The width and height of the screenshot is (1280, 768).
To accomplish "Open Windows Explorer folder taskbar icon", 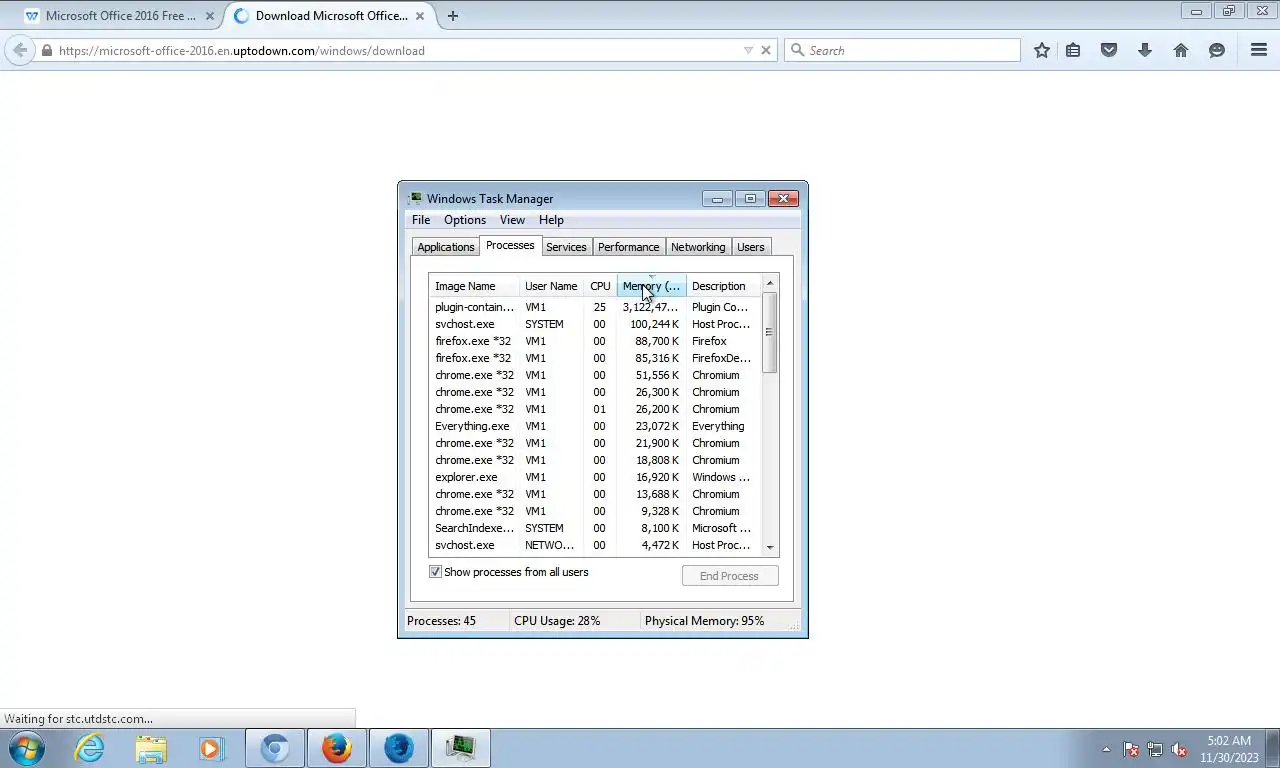I will 151,748.
